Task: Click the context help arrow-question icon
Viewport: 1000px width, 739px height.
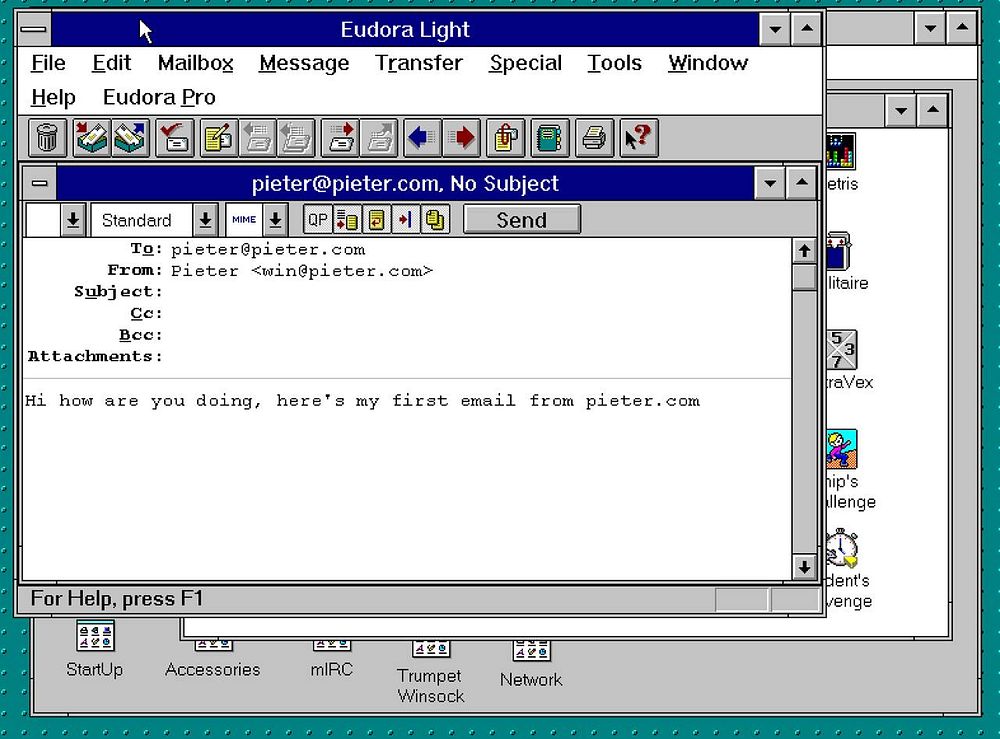Action: tap(638, 137)
